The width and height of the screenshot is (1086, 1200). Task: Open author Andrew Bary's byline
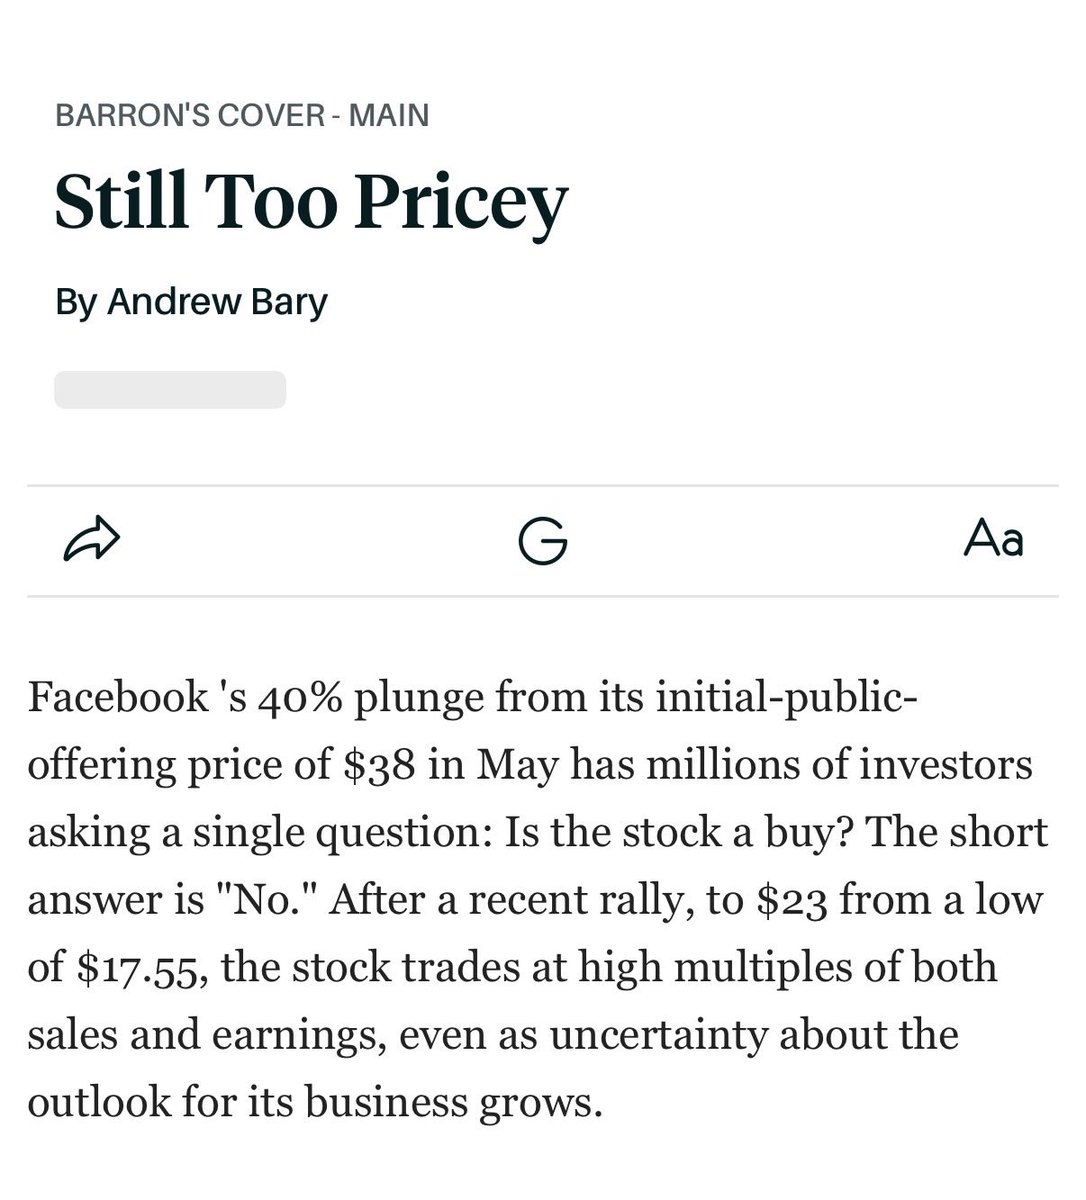[191, 301]
